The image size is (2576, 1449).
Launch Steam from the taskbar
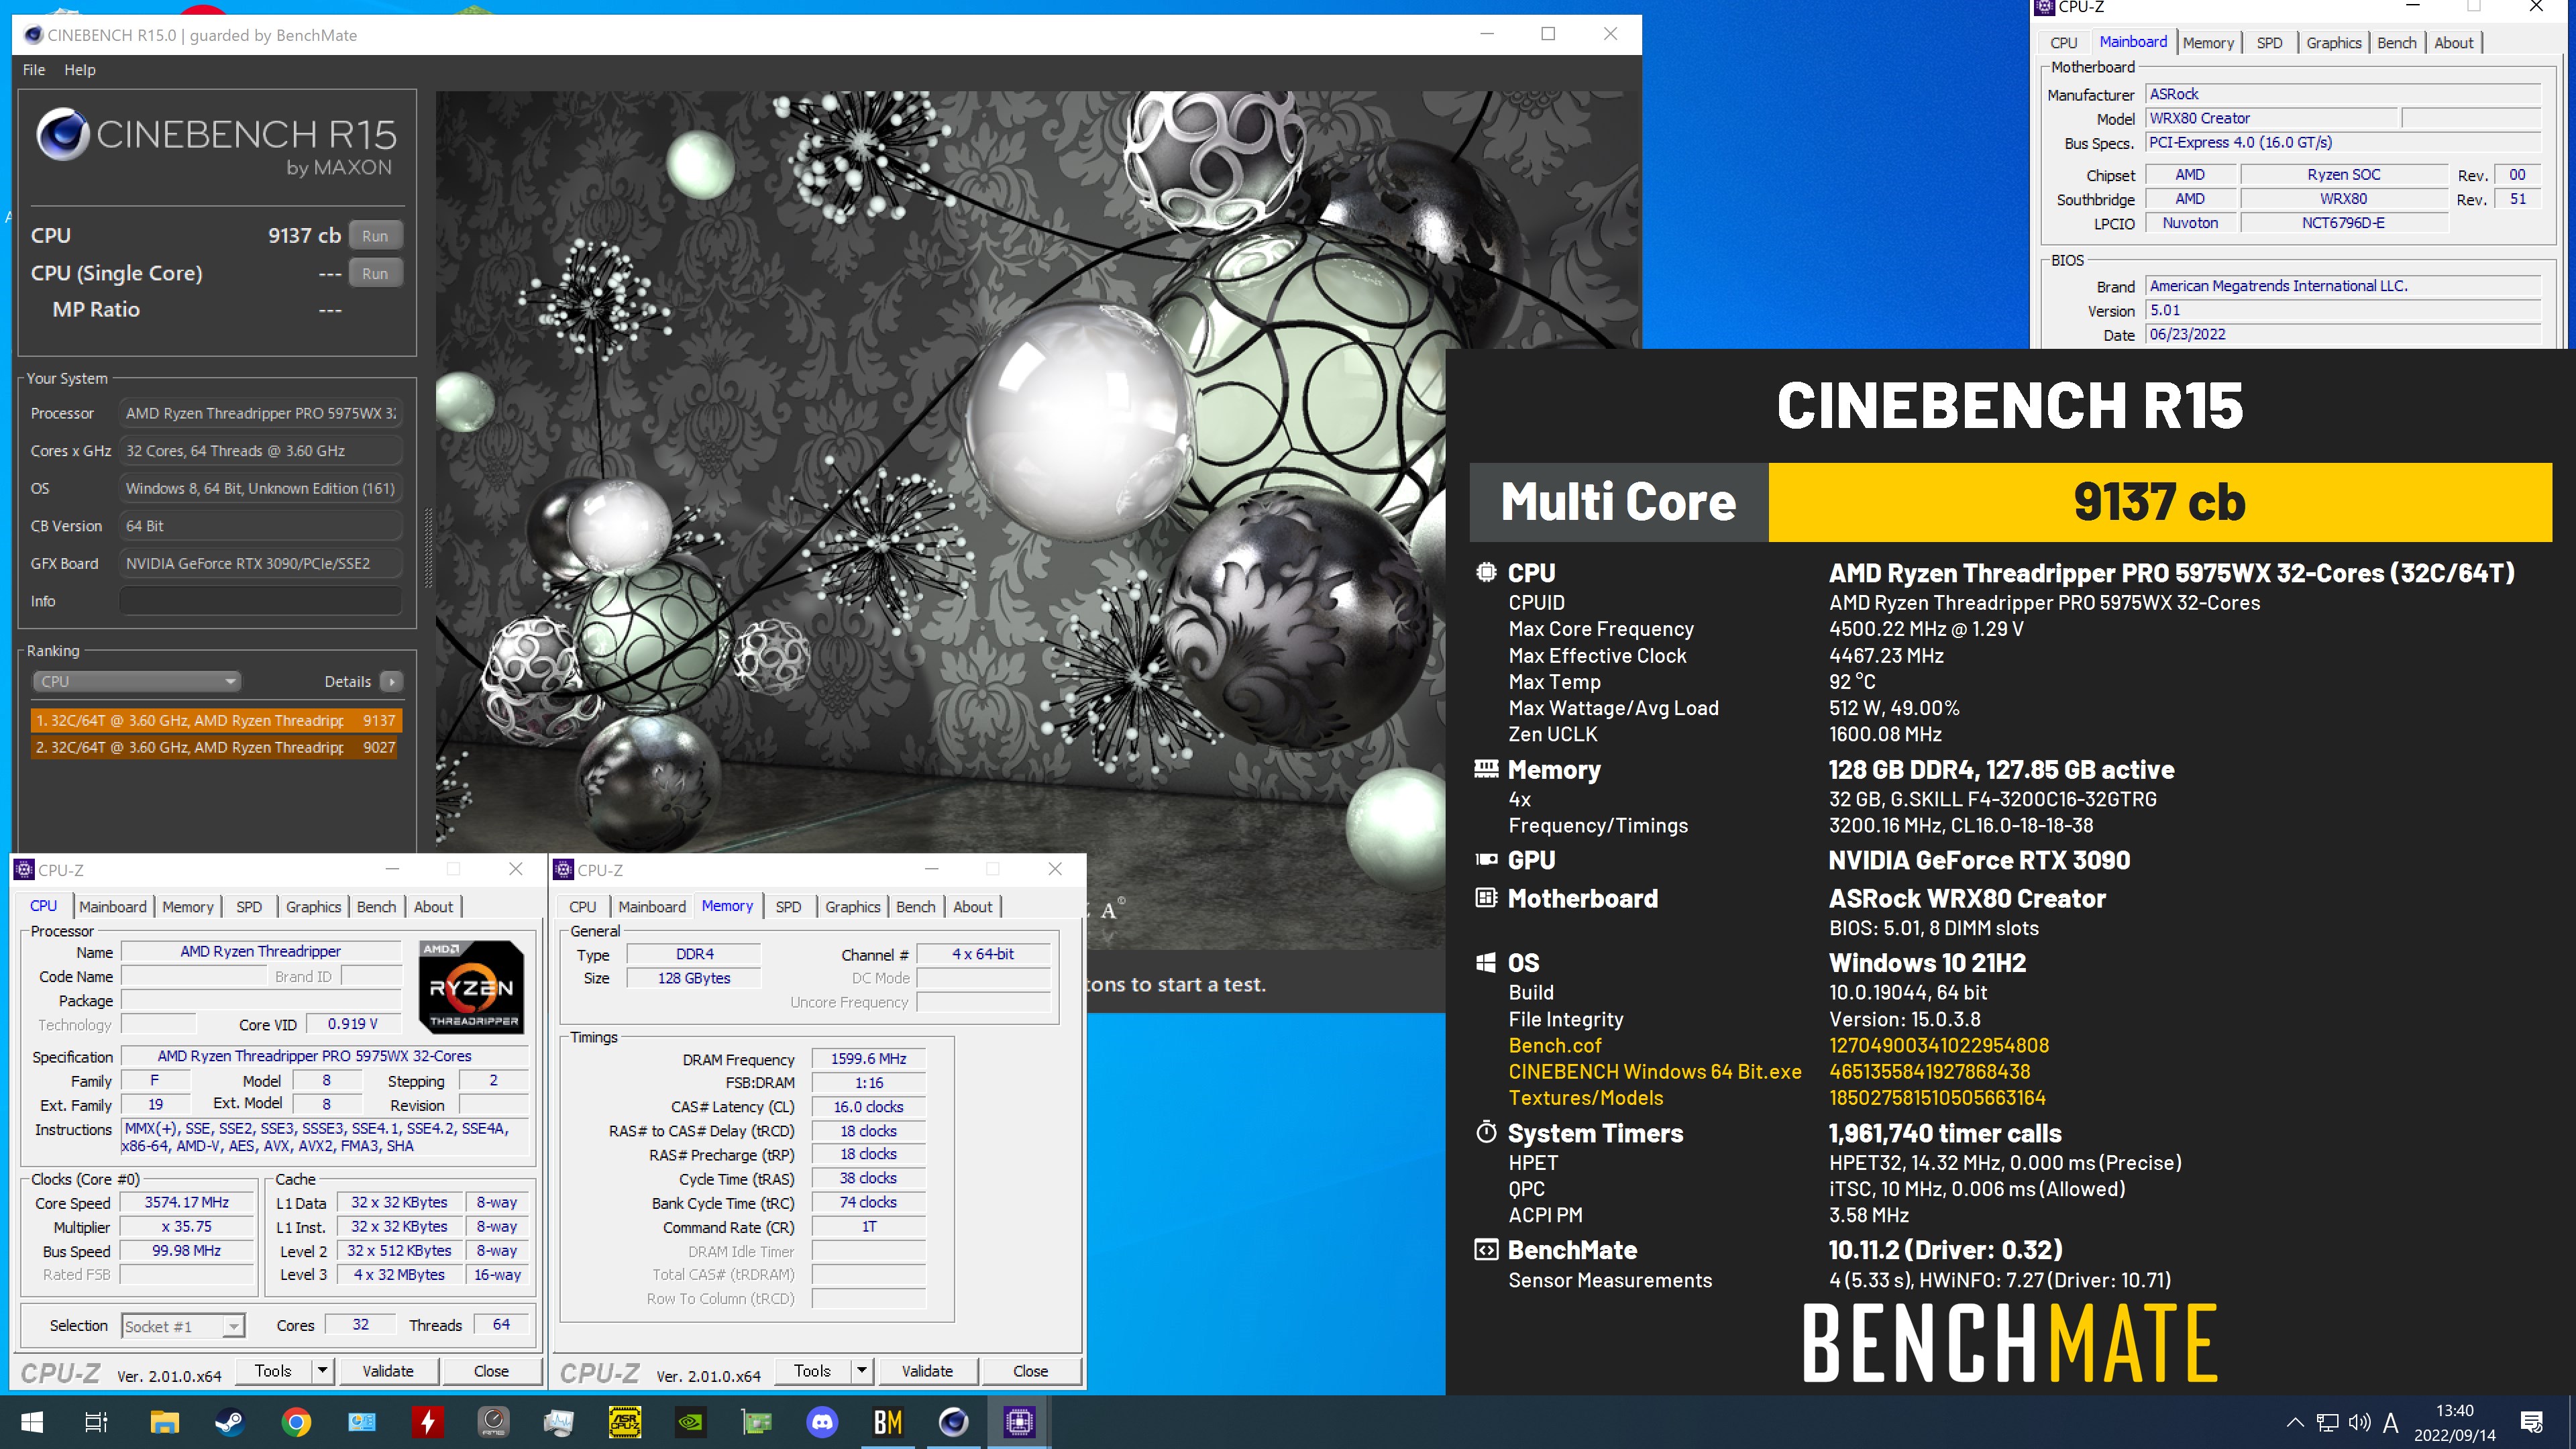click(230, 1422)
